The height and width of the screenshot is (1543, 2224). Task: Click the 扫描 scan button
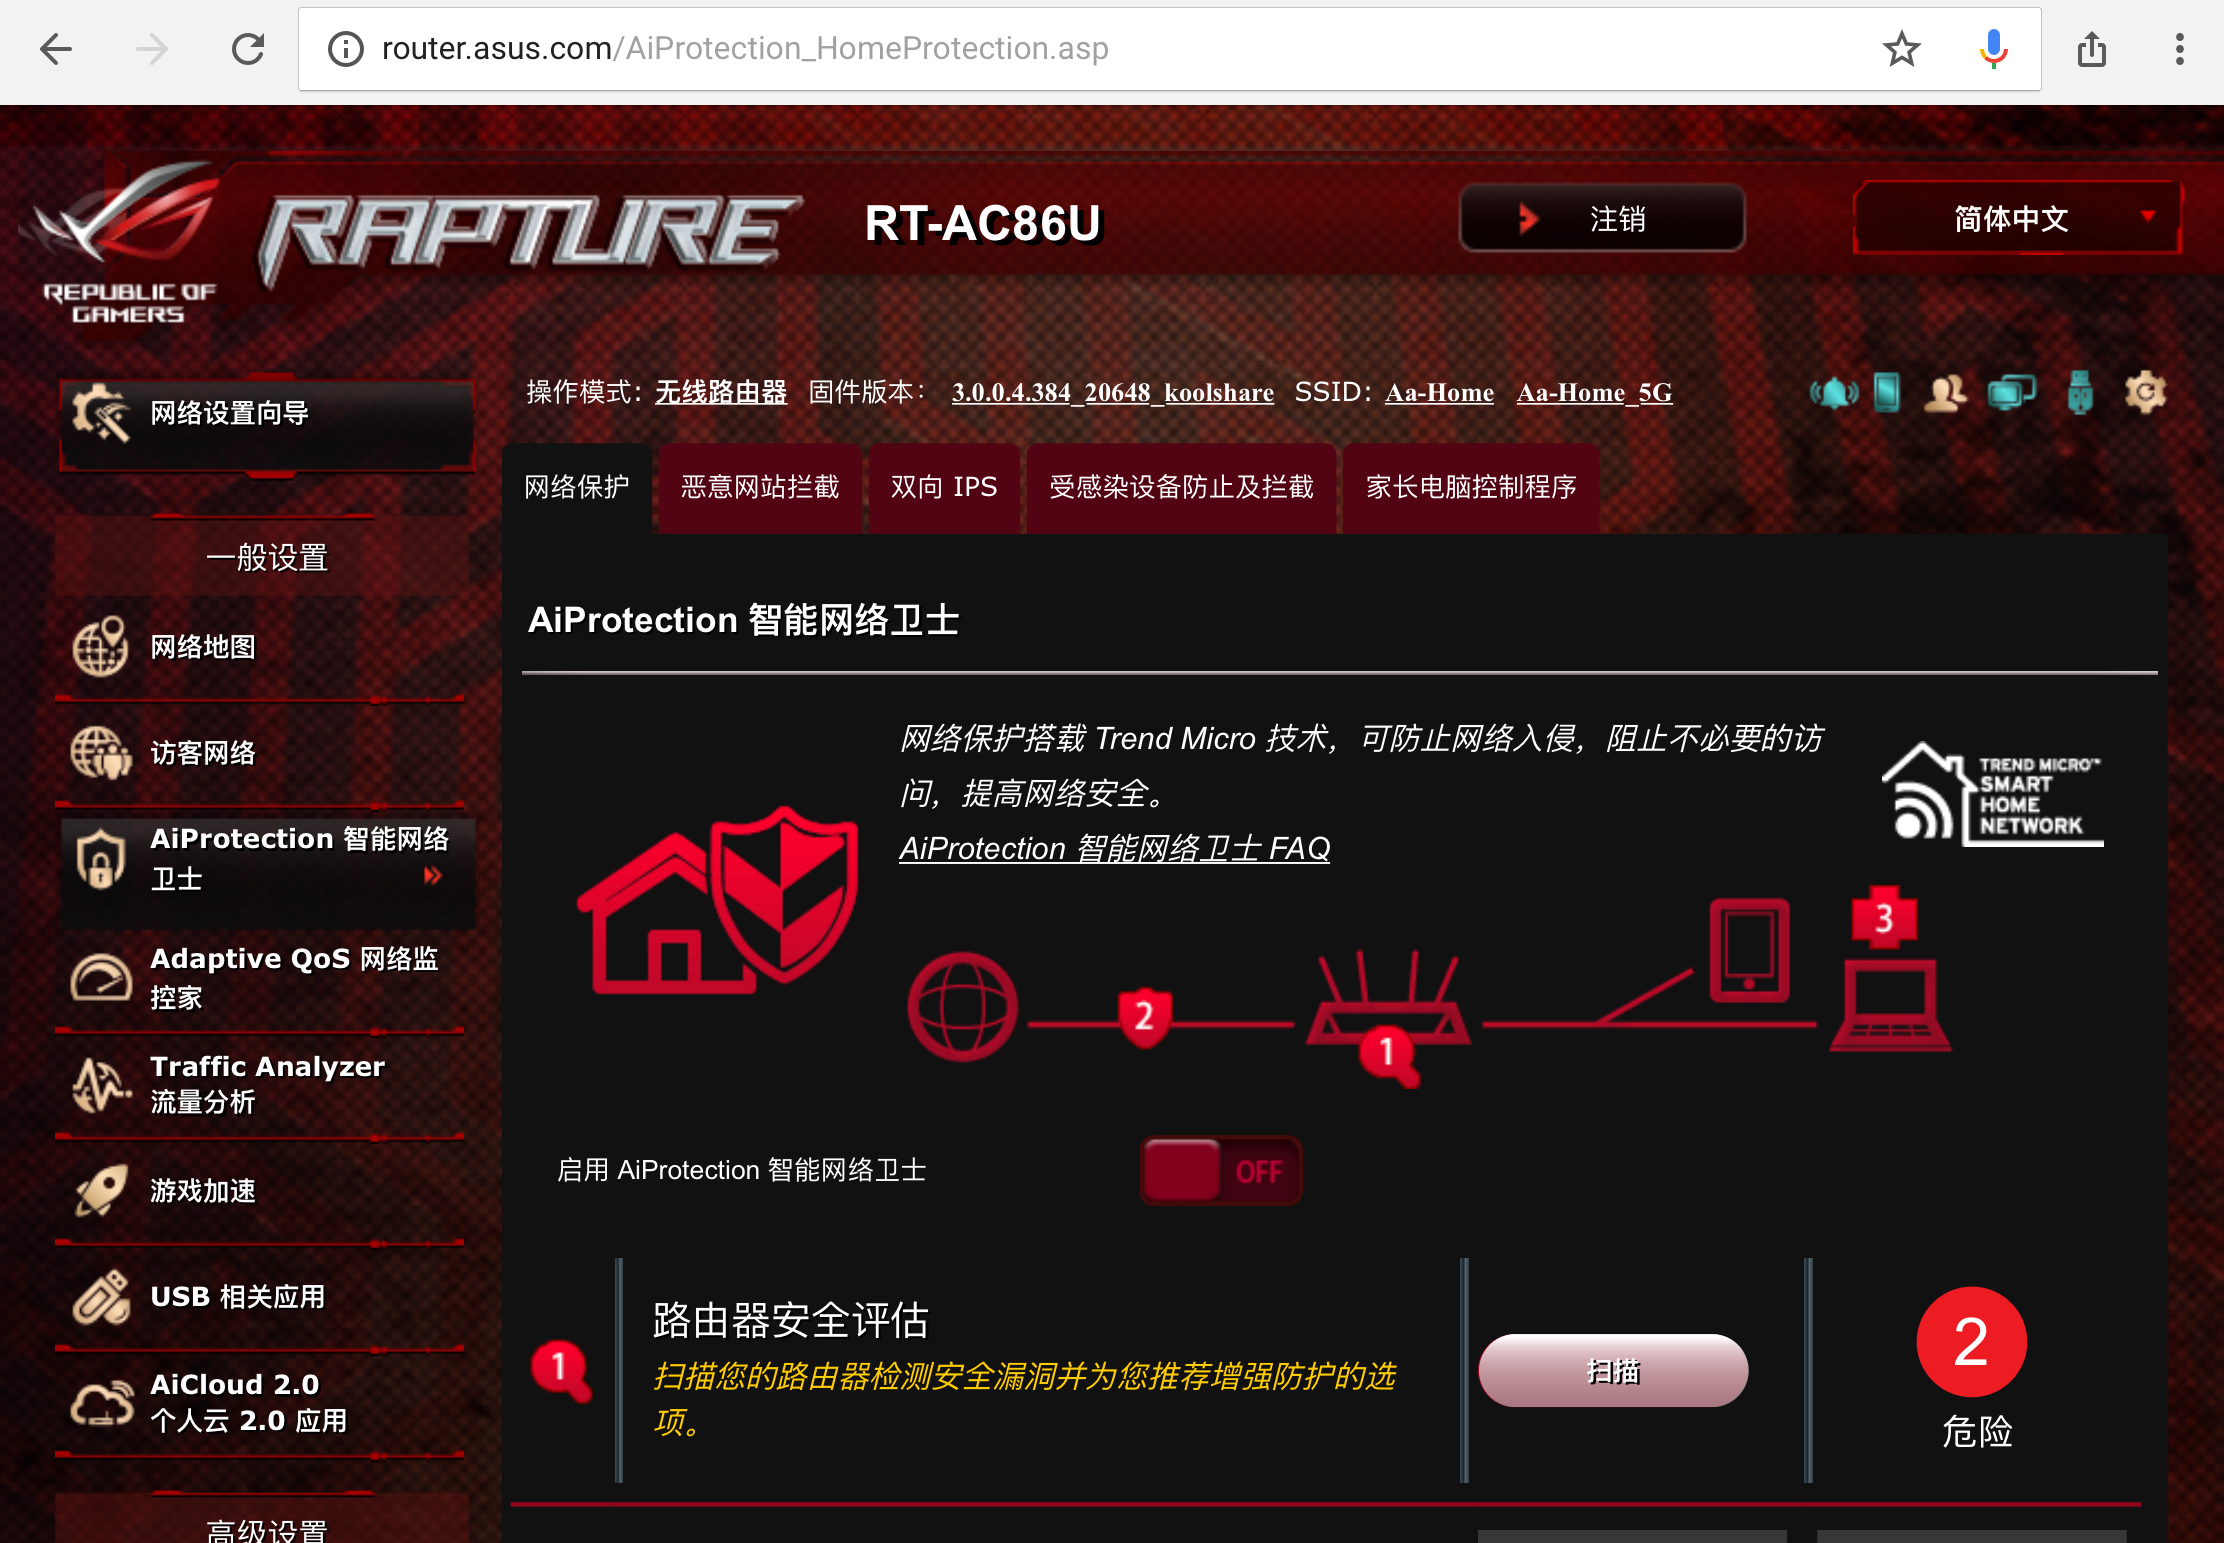coord(1613,1370)
